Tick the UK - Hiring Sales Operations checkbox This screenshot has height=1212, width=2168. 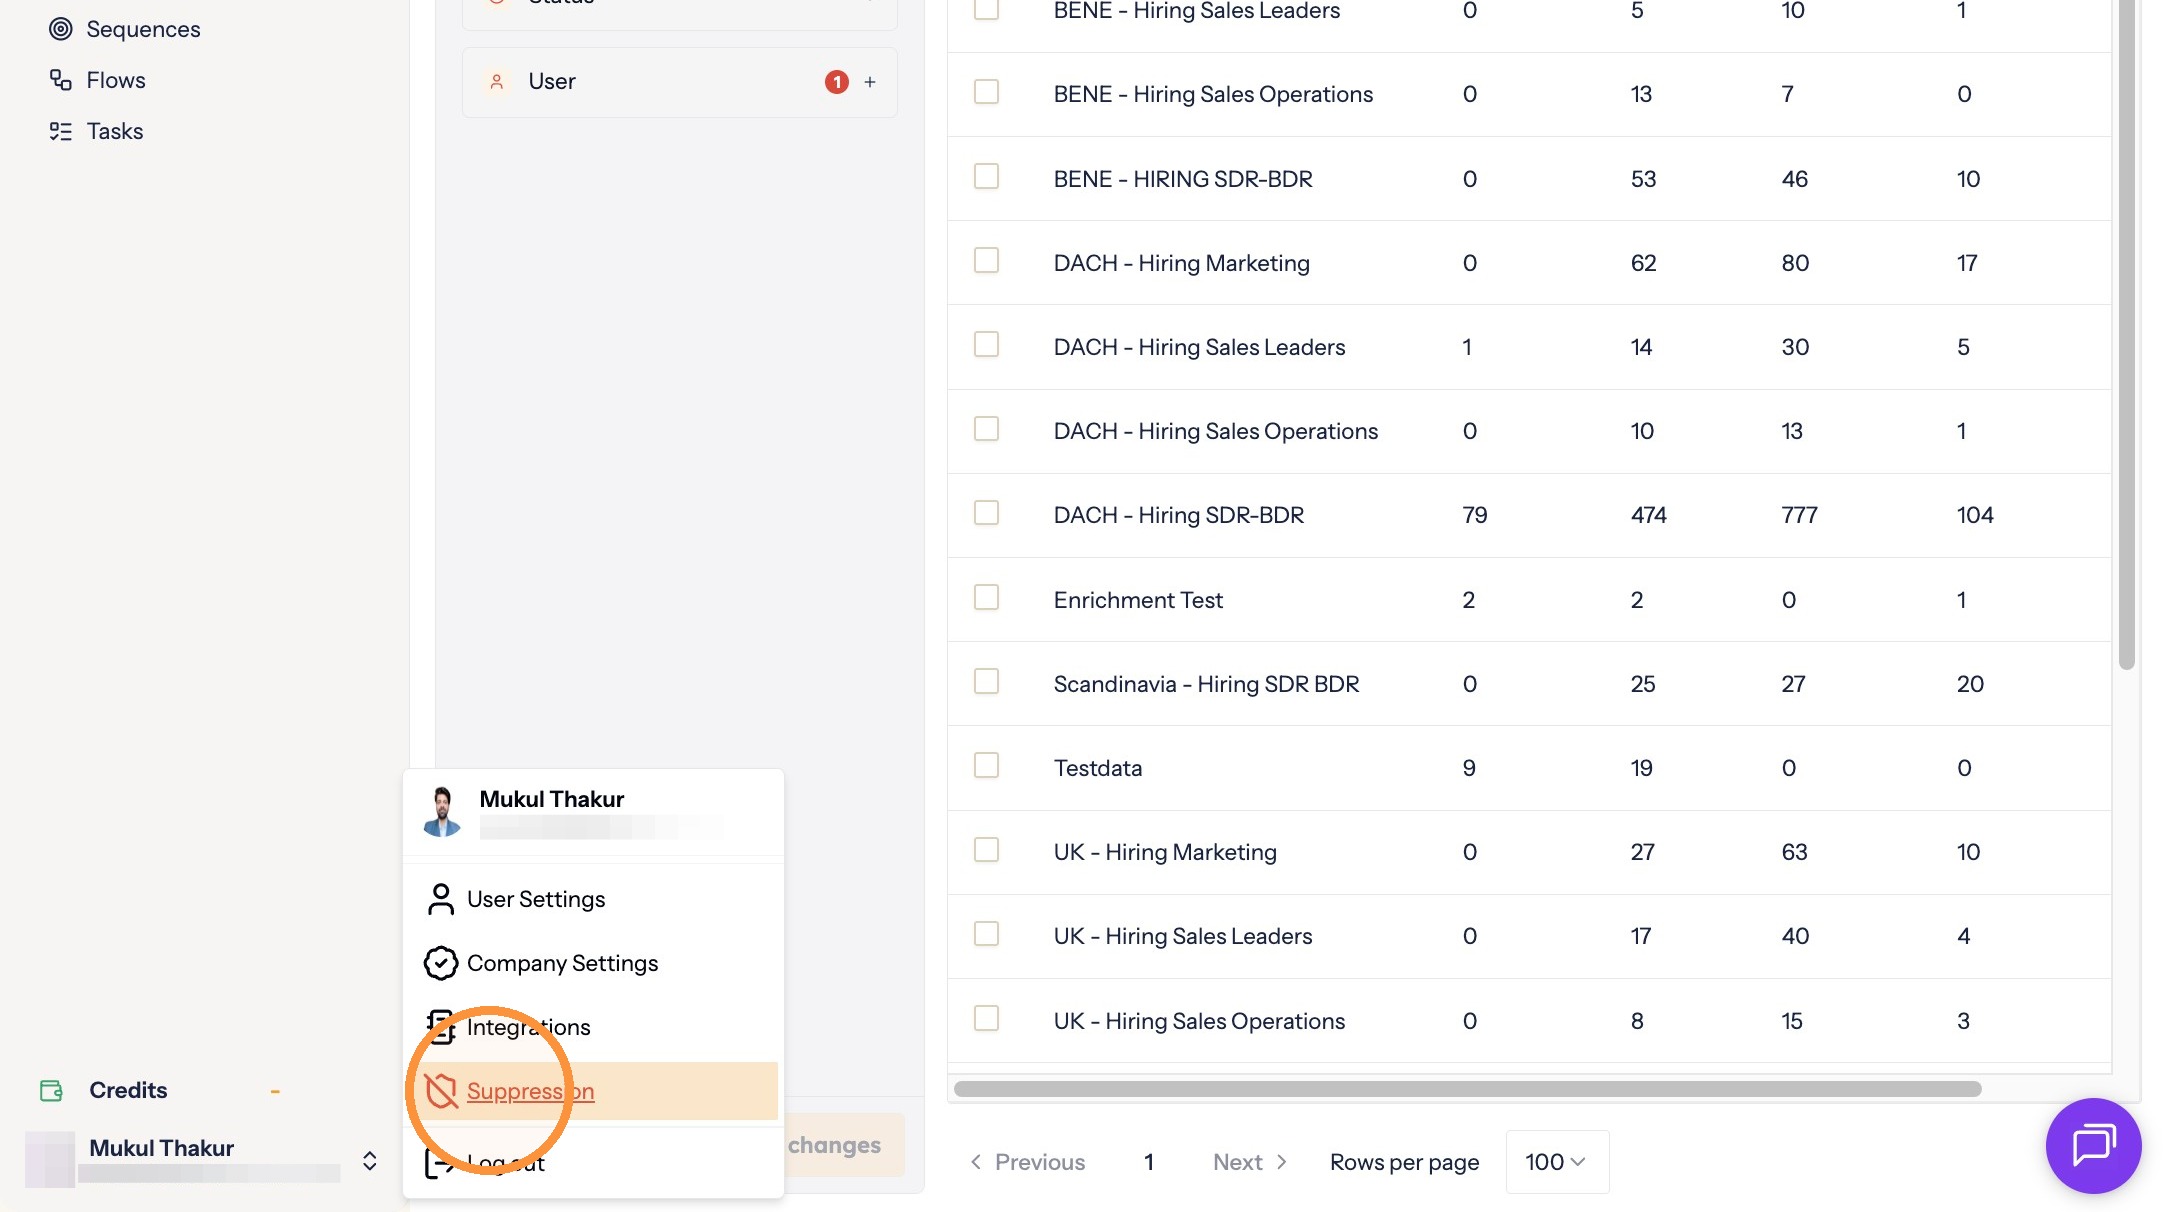(987, 1018)
